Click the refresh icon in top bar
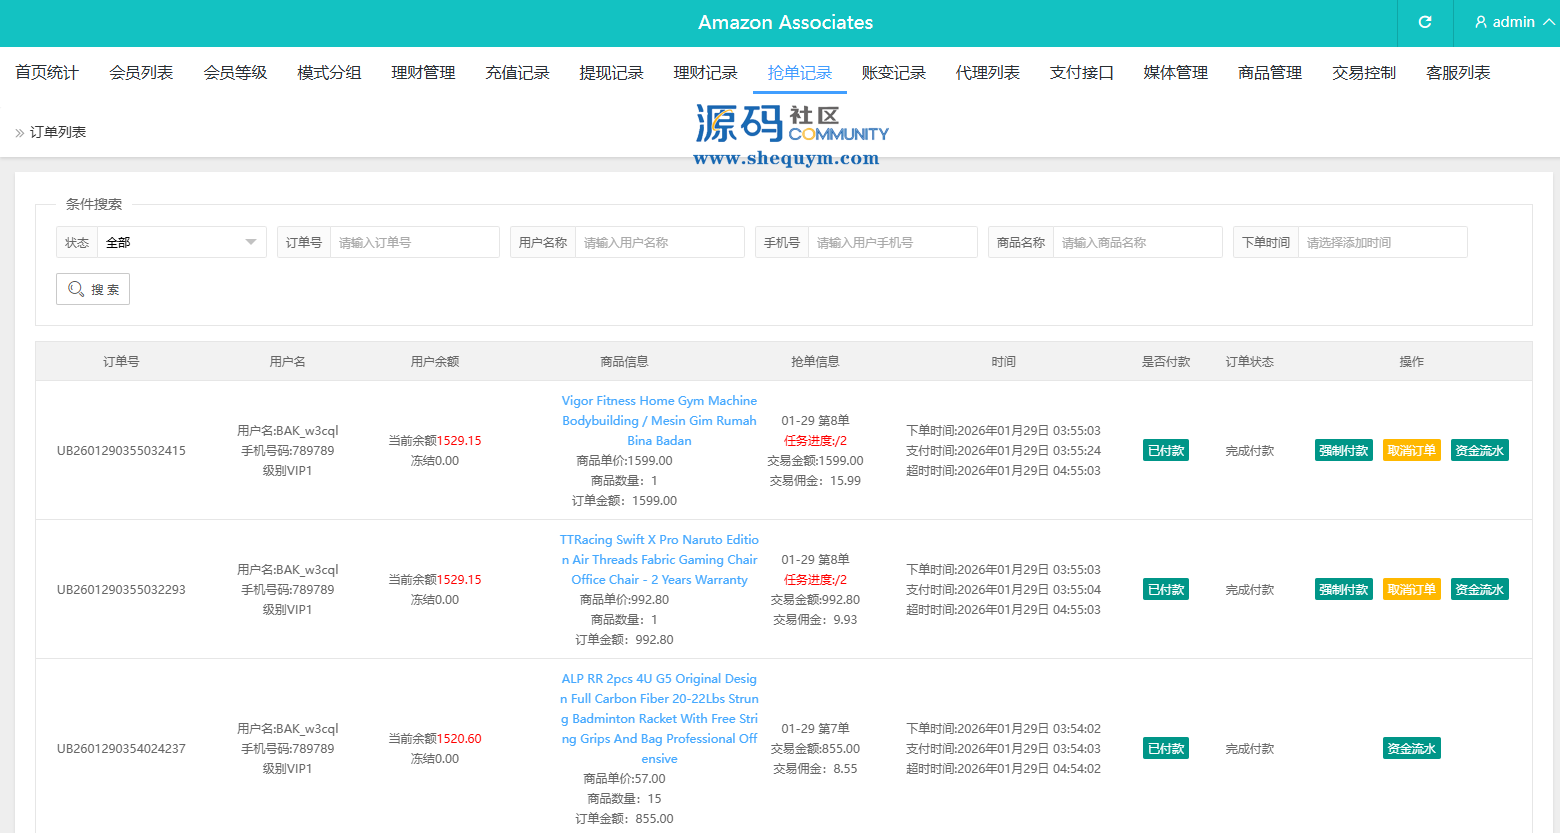The image size is (1560, 833). (x=1425, y=22)
